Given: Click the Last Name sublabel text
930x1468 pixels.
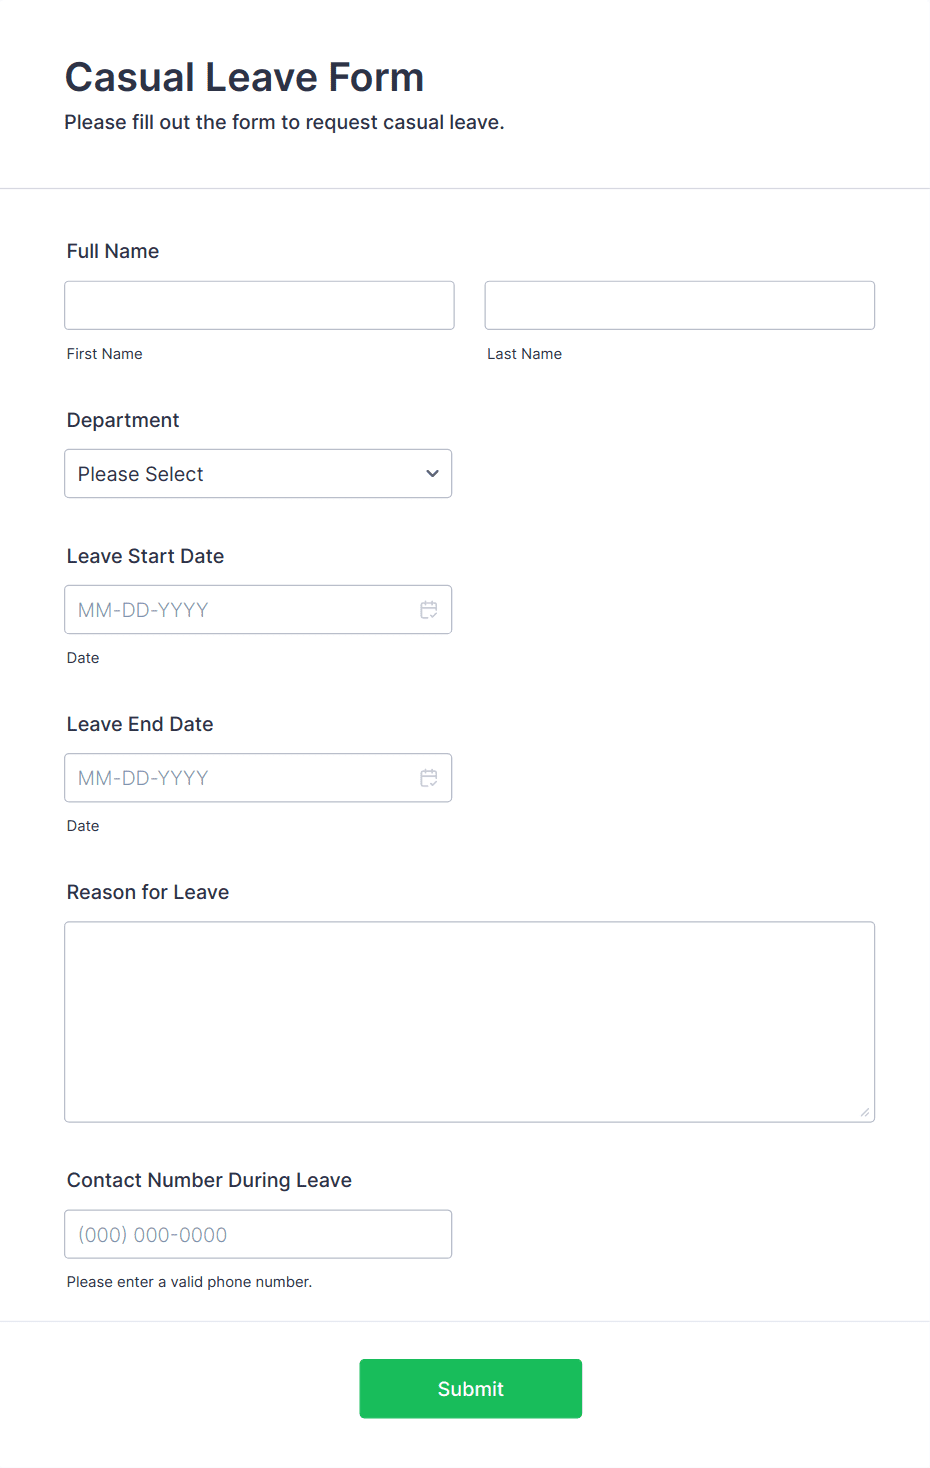Looking at the screenshot, I should tap(524, 353).
